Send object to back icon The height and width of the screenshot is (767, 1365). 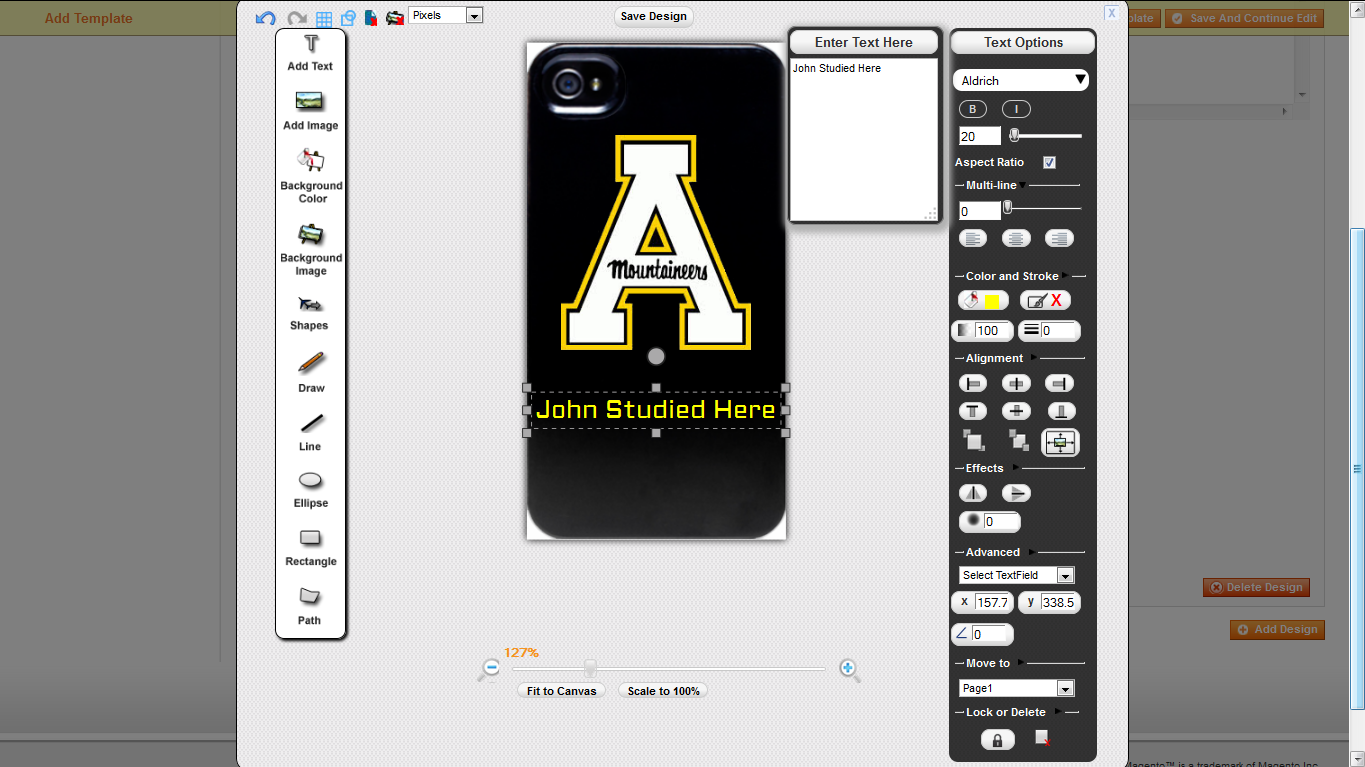pos(1018,440)
